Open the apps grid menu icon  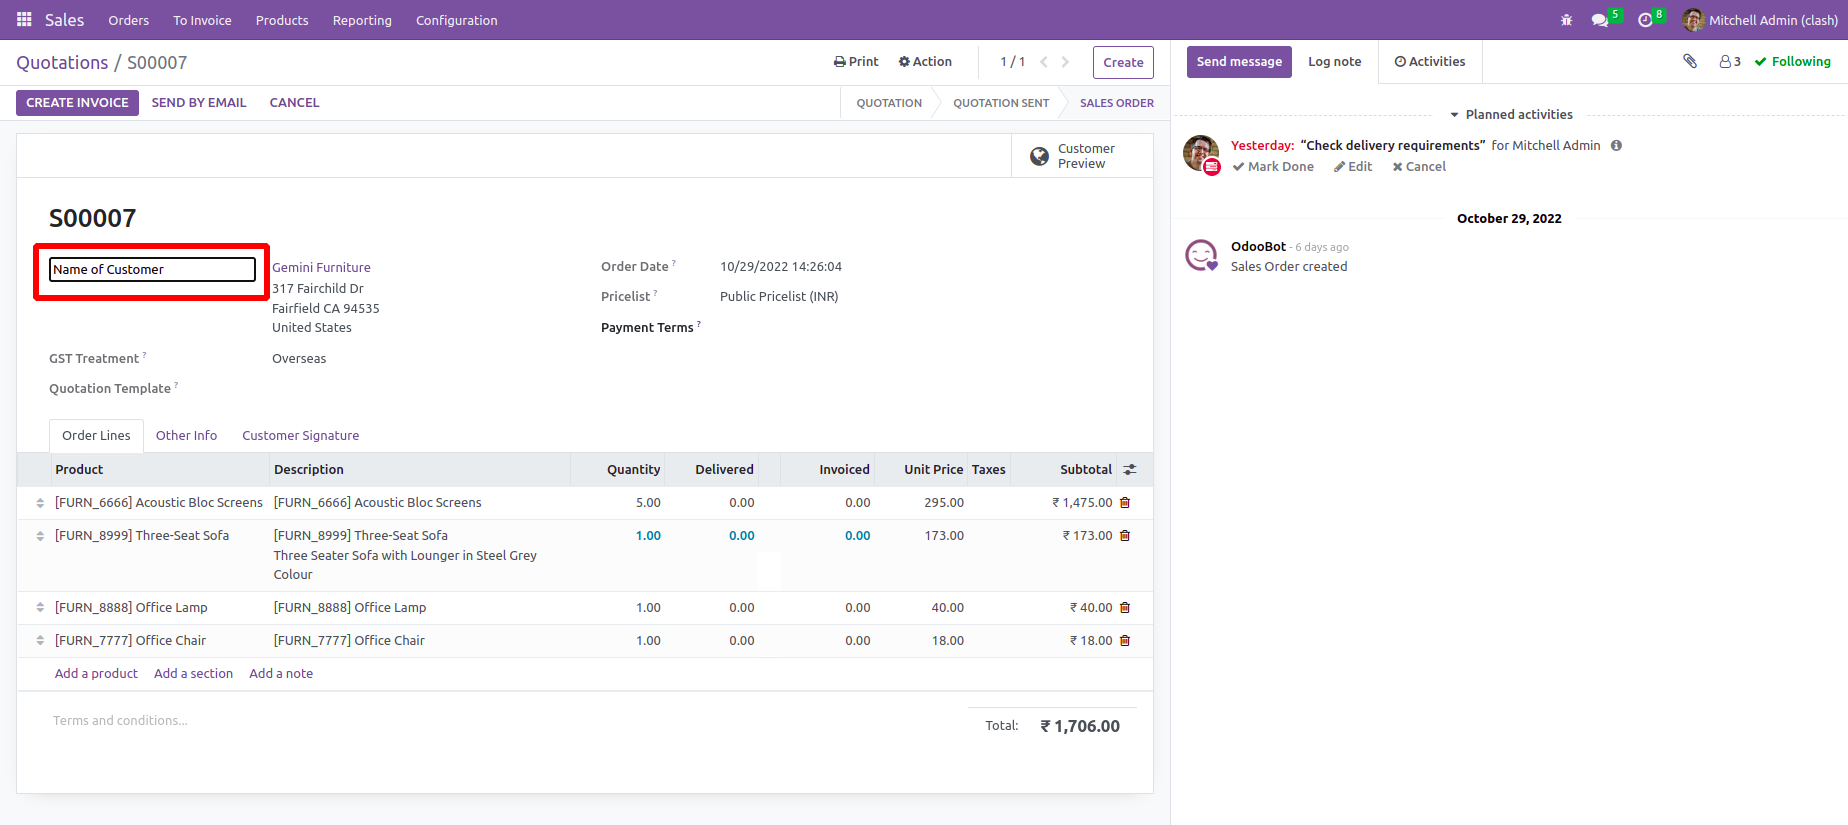click(24, 20)
